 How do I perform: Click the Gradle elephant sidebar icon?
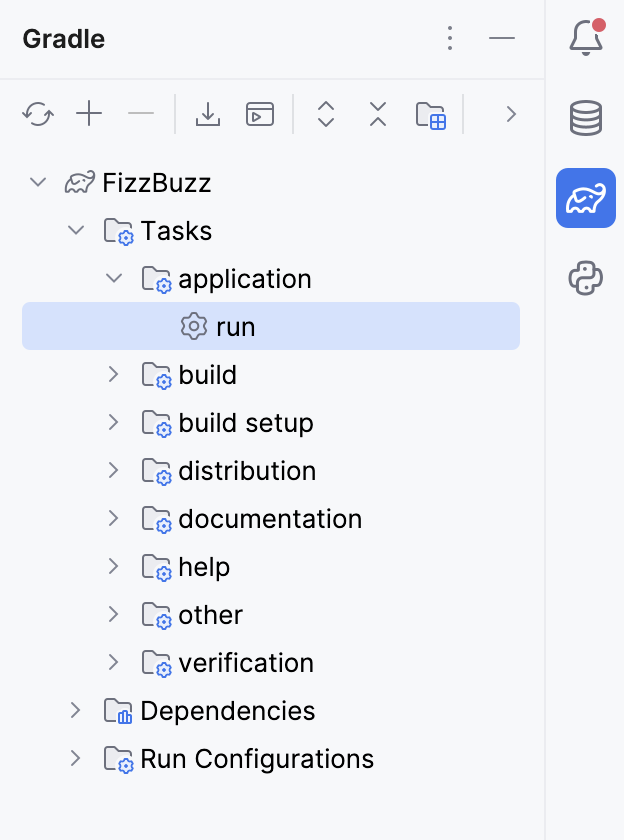coord(586,198)
